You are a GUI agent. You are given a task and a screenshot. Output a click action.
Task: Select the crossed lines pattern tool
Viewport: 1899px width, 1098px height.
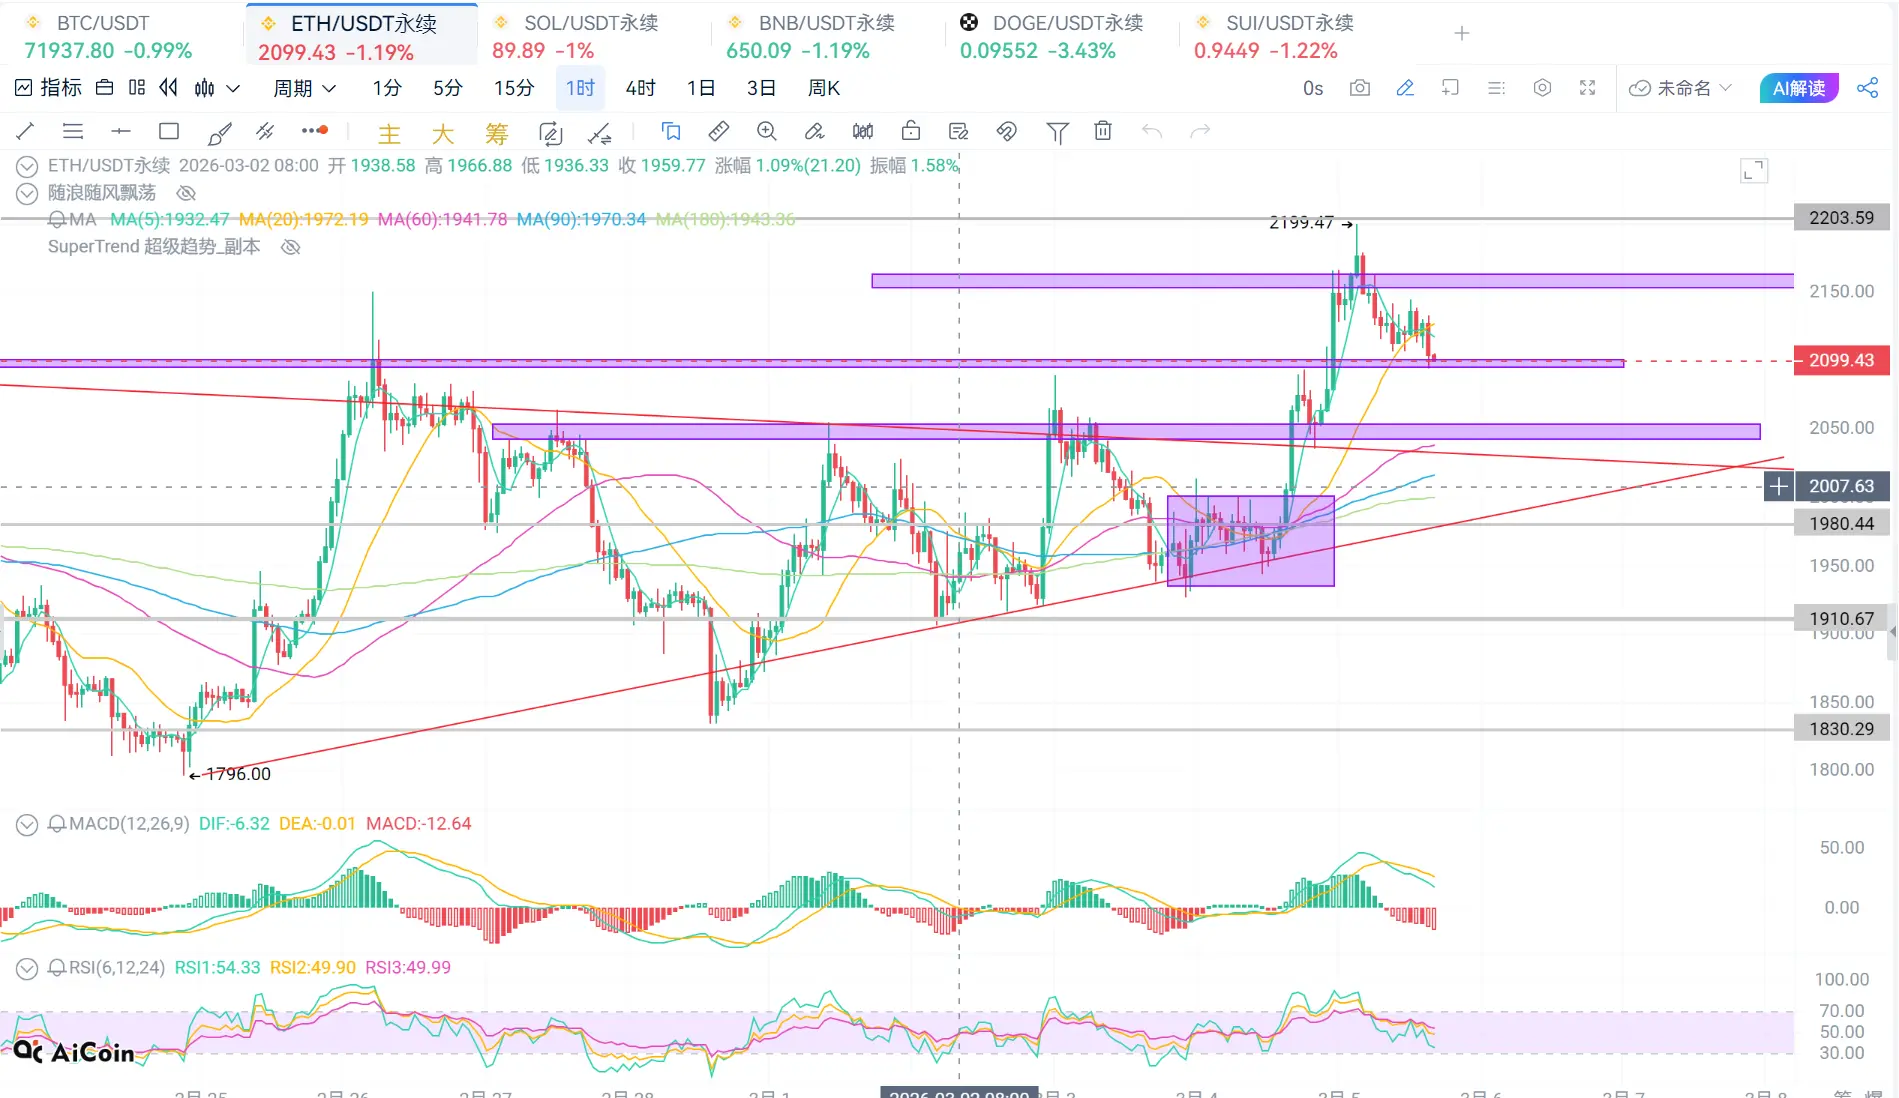pyautogui.click(x=266, y=131)
